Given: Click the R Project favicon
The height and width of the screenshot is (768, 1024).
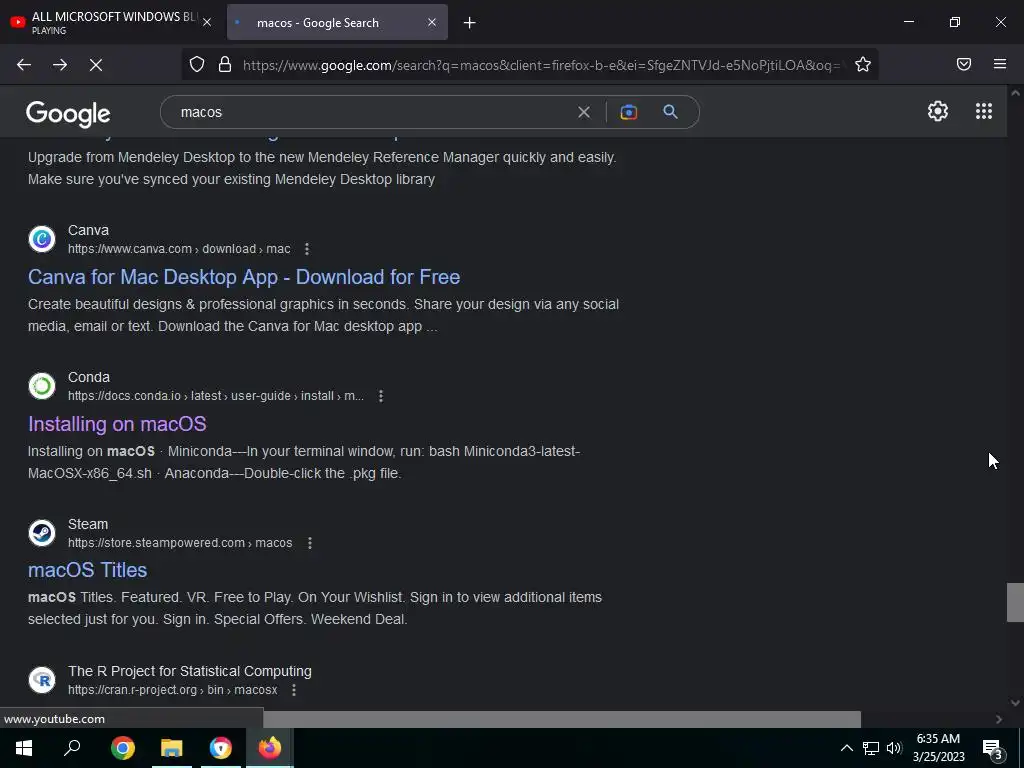Looking at the screenshot, I should [42, 680].
